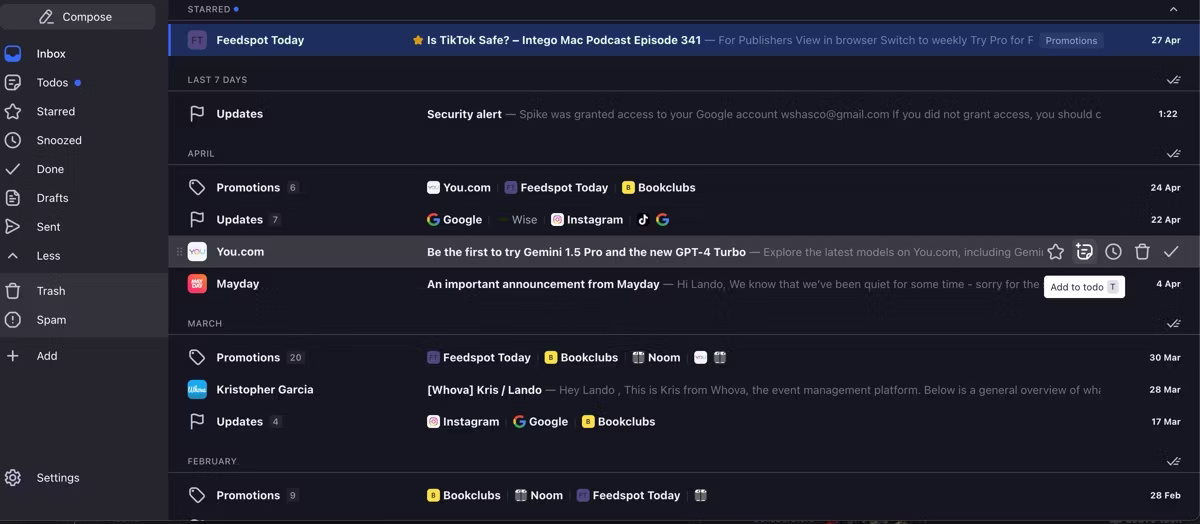Image resolution: width=1200 pixels, height=524 pixels.
Task: Click the clock icon beside Snoozed
Action: tap(13, 141)
